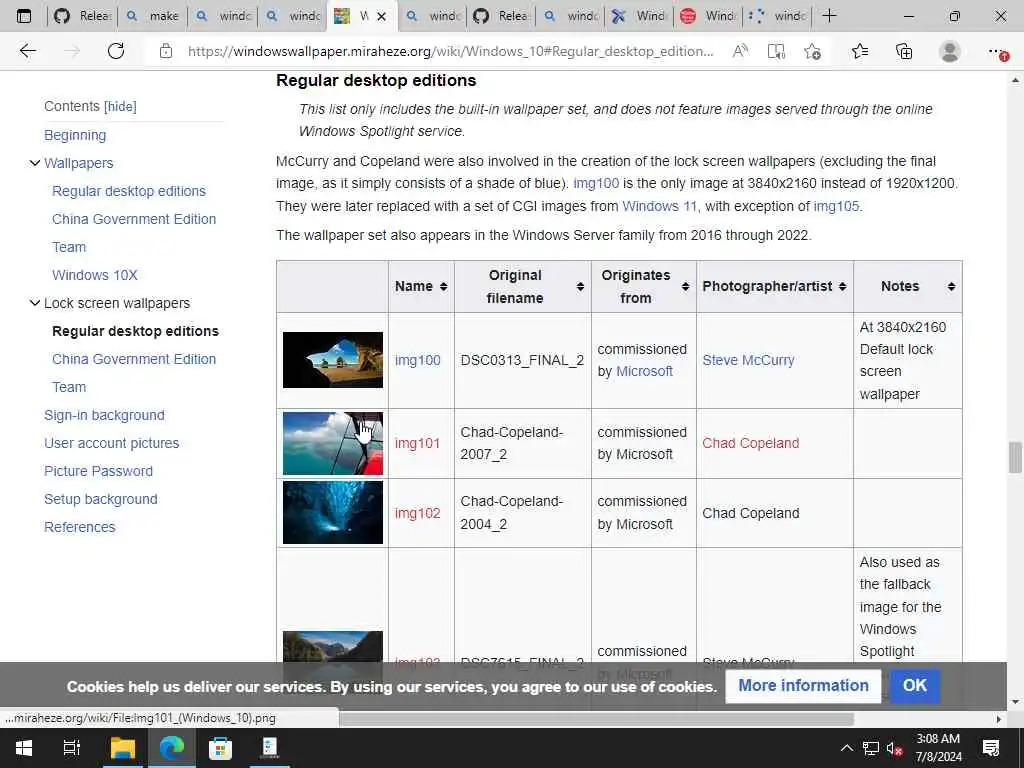The image size is (1024, 768).
Task: Open tab actions menu icon
Action: (24, 16)
